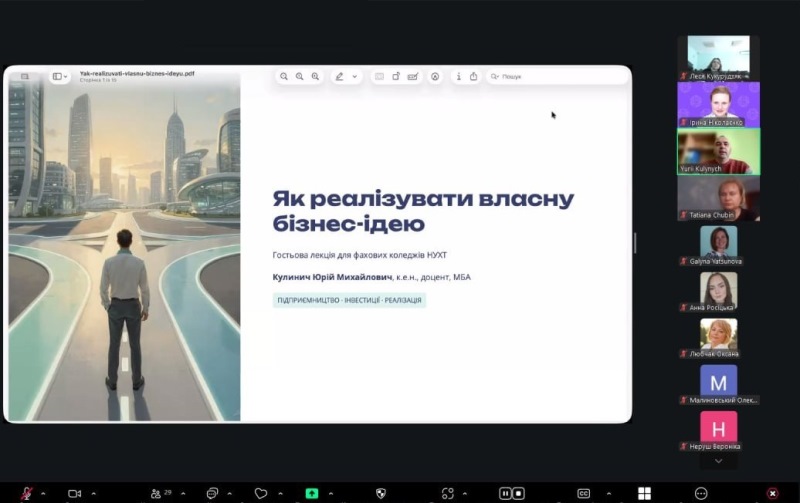Click the first magnifier zoom icon

tap(284, 77)
